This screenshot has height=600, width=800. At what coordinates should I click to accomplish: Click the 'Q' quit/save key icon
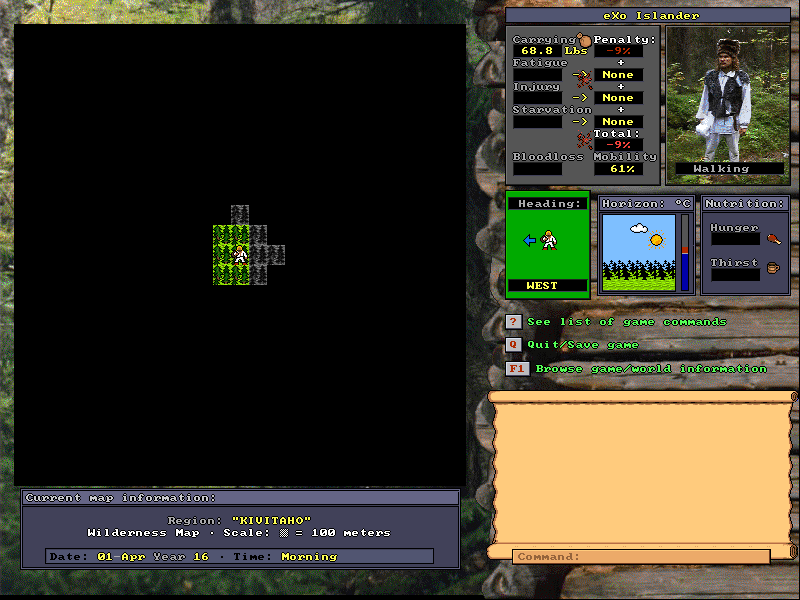click(513, 344)
